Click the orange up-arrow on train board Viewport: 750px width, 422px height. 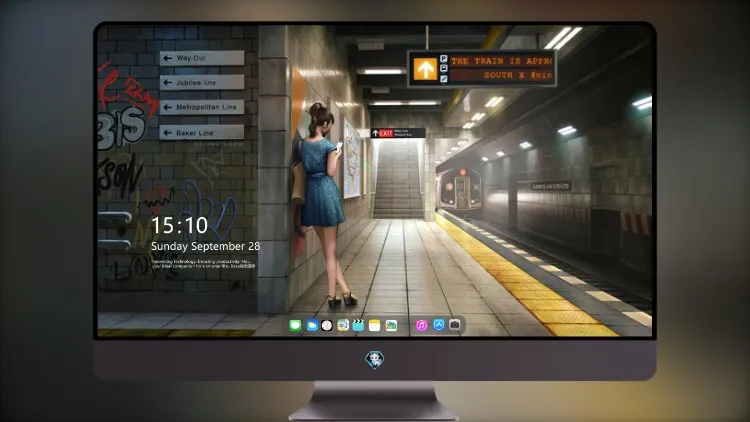(x=425, y=69)
